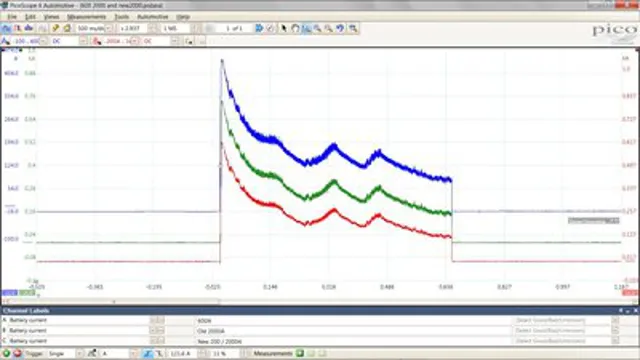Click the buffer '1 of 1' field
The image size is (640, 360).
235,28
